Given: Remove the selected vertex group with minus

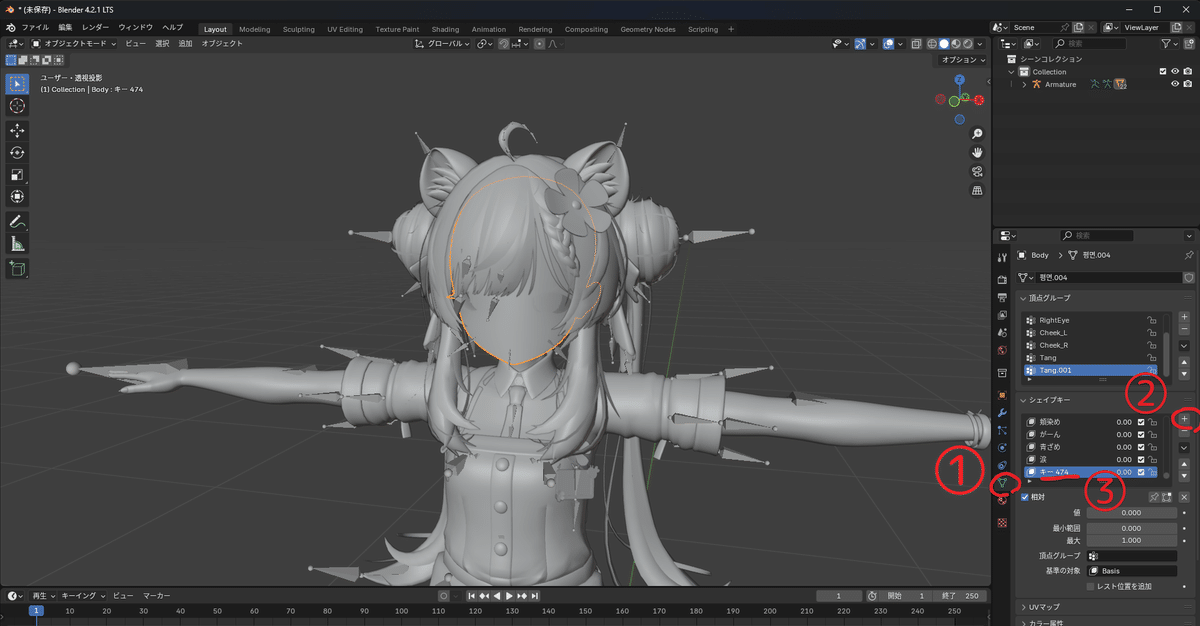Looking at the screenshot, I should (x=1184, y=329).
